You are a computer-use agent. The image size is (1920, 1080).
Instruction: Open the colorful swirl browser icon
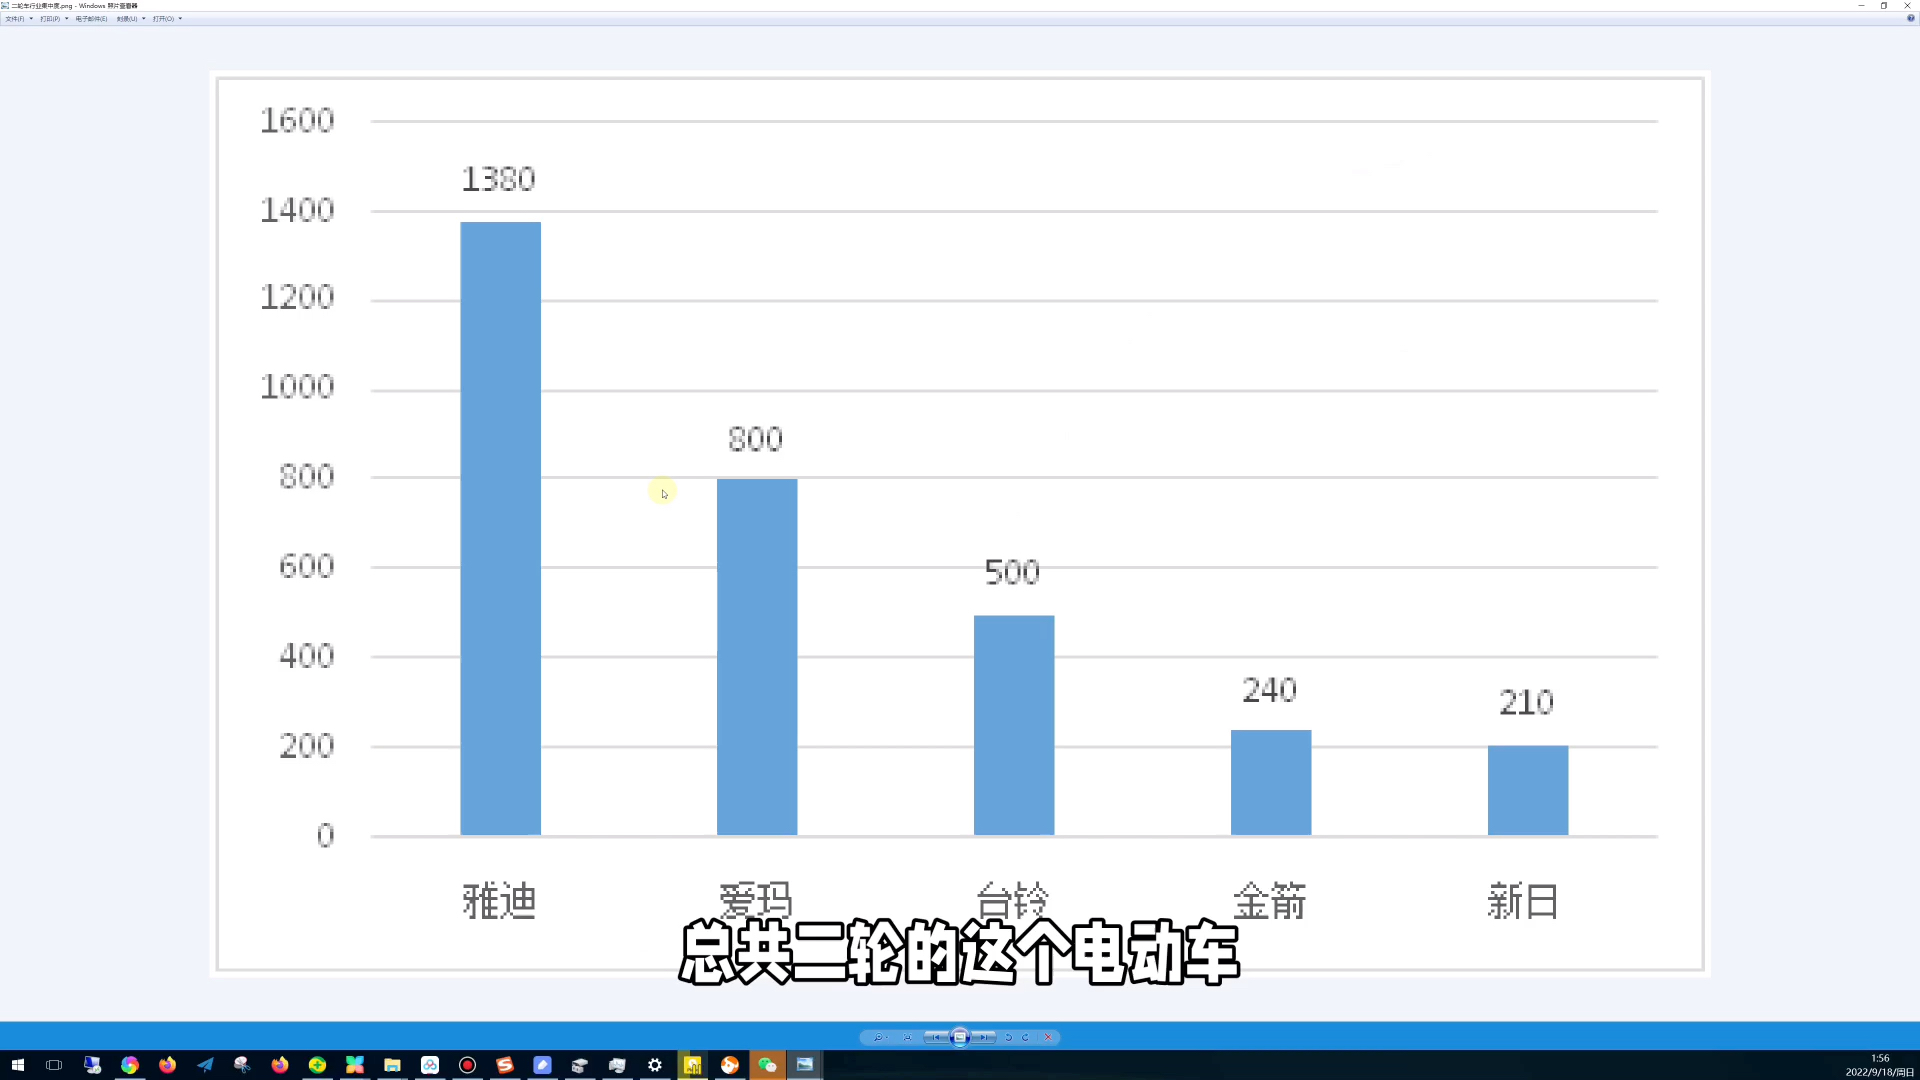pos(130,1065)
